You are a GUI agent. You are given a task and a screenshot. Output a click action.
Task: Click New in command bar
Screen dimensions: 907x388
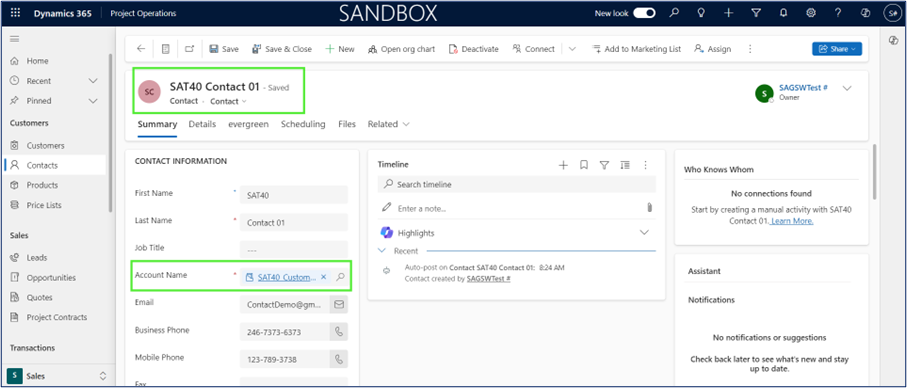(340, 49)
